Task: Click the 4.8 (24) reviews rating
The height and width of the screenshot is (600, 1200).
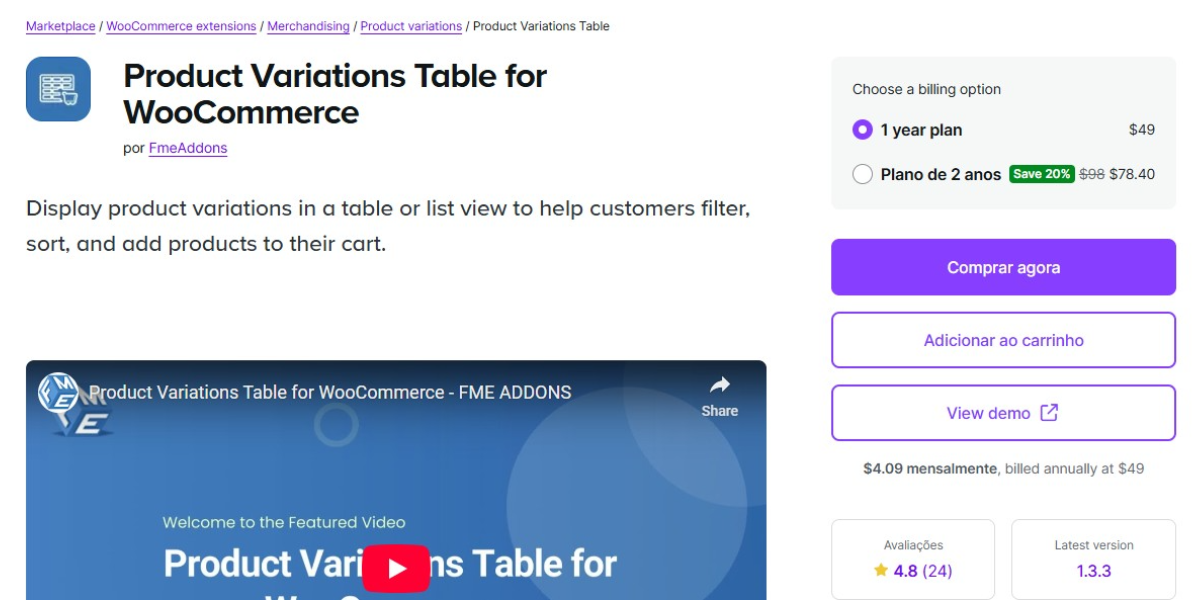Action: [x=922, y=571]
